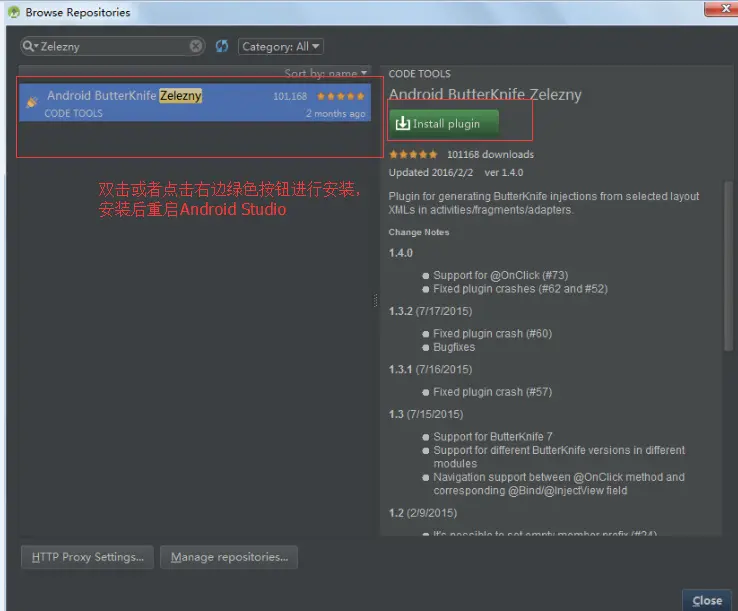This screenshot has width=738, height=611.
Task: Click the '1.3.1 (7/16/2015)' version heading
Action: tap(430, 369)
